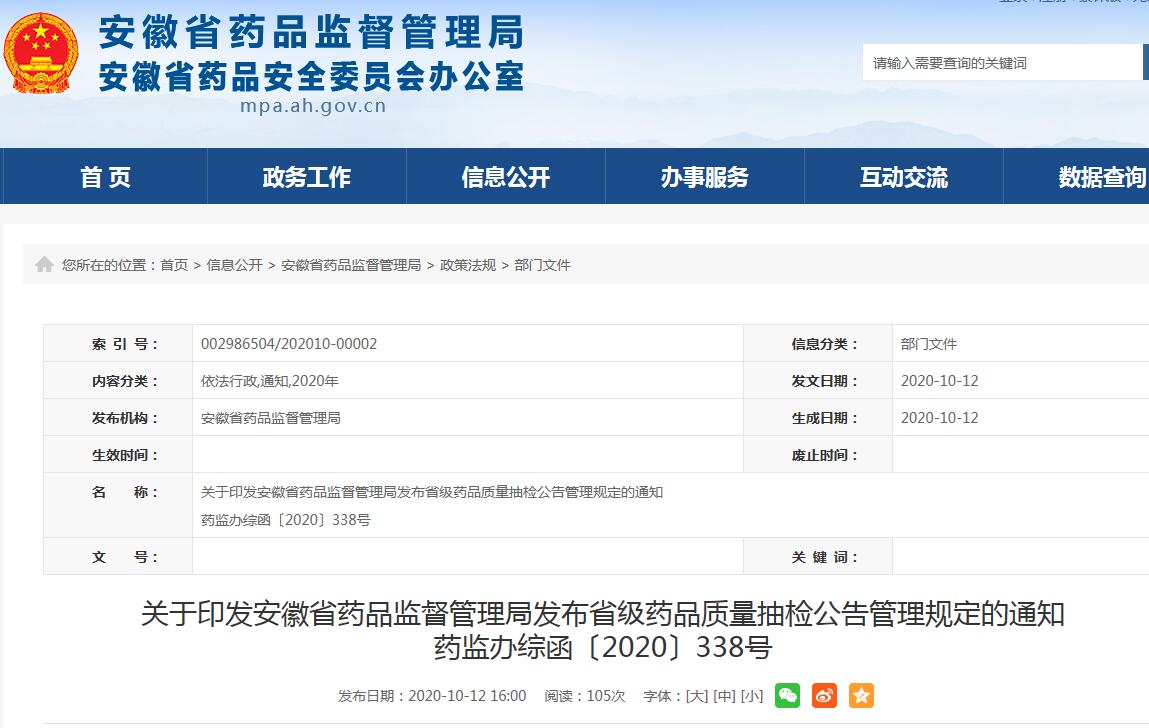Share article to Weibo icon
Screen dimensions: 1149x728
point(825,695)
